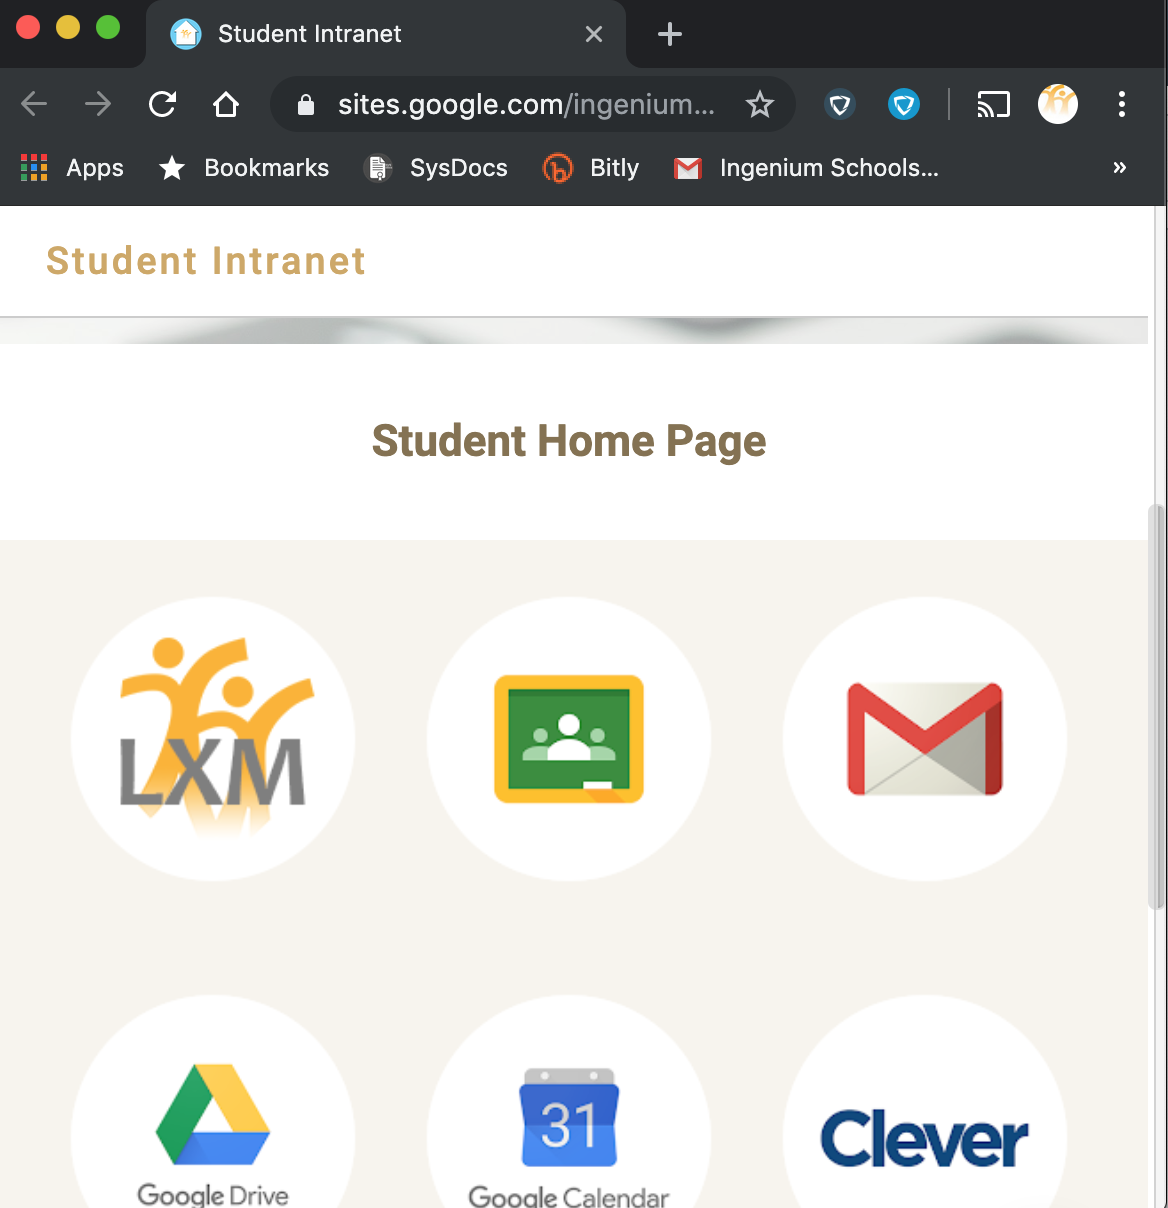
Task: Click the blue shield extension icon
Action: (x=904, y=104)
